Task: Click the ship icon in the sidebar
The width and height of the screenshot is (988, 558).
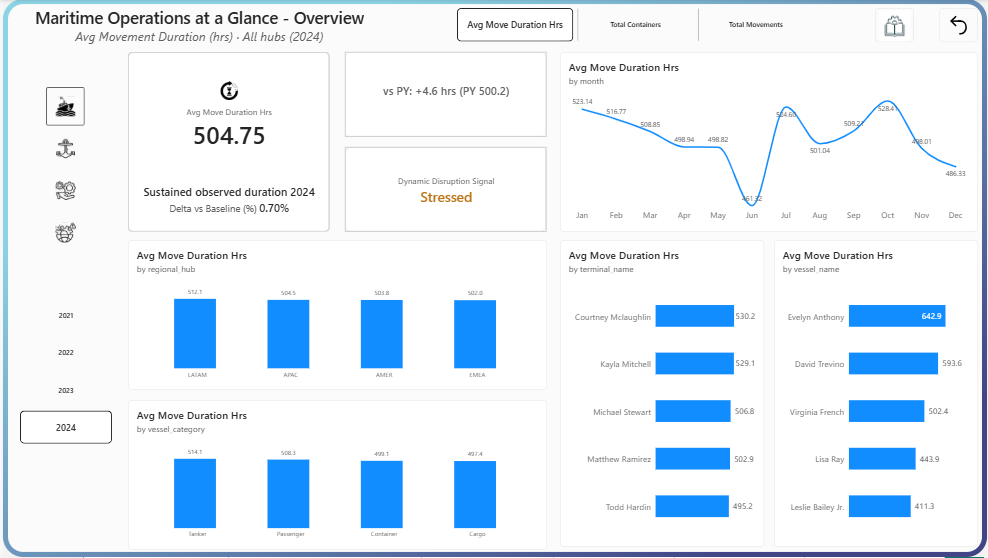Action: click(x=65, y=106)
